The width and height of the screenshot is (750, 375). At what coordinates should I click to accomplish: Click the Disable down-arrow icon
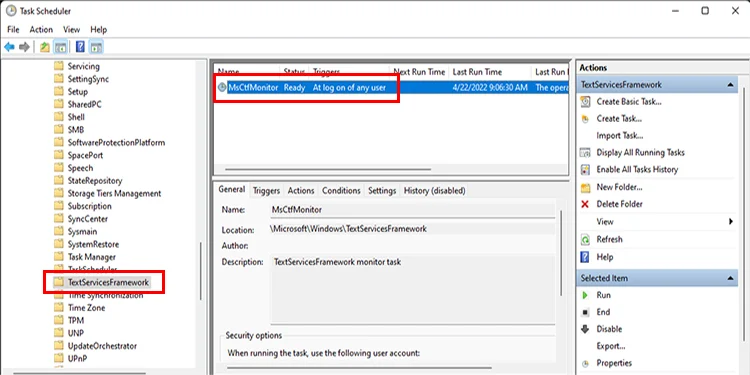(x=585, y=329)
